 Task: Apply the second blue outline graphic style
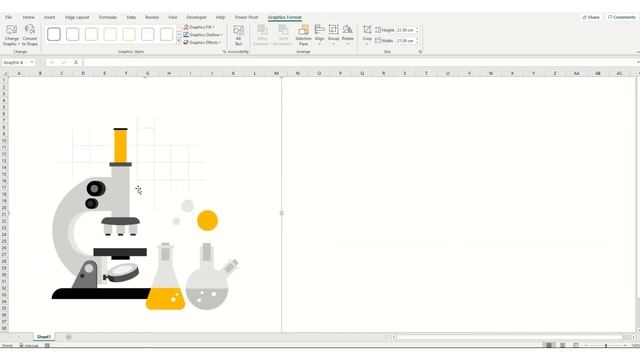tap(73, 34)
